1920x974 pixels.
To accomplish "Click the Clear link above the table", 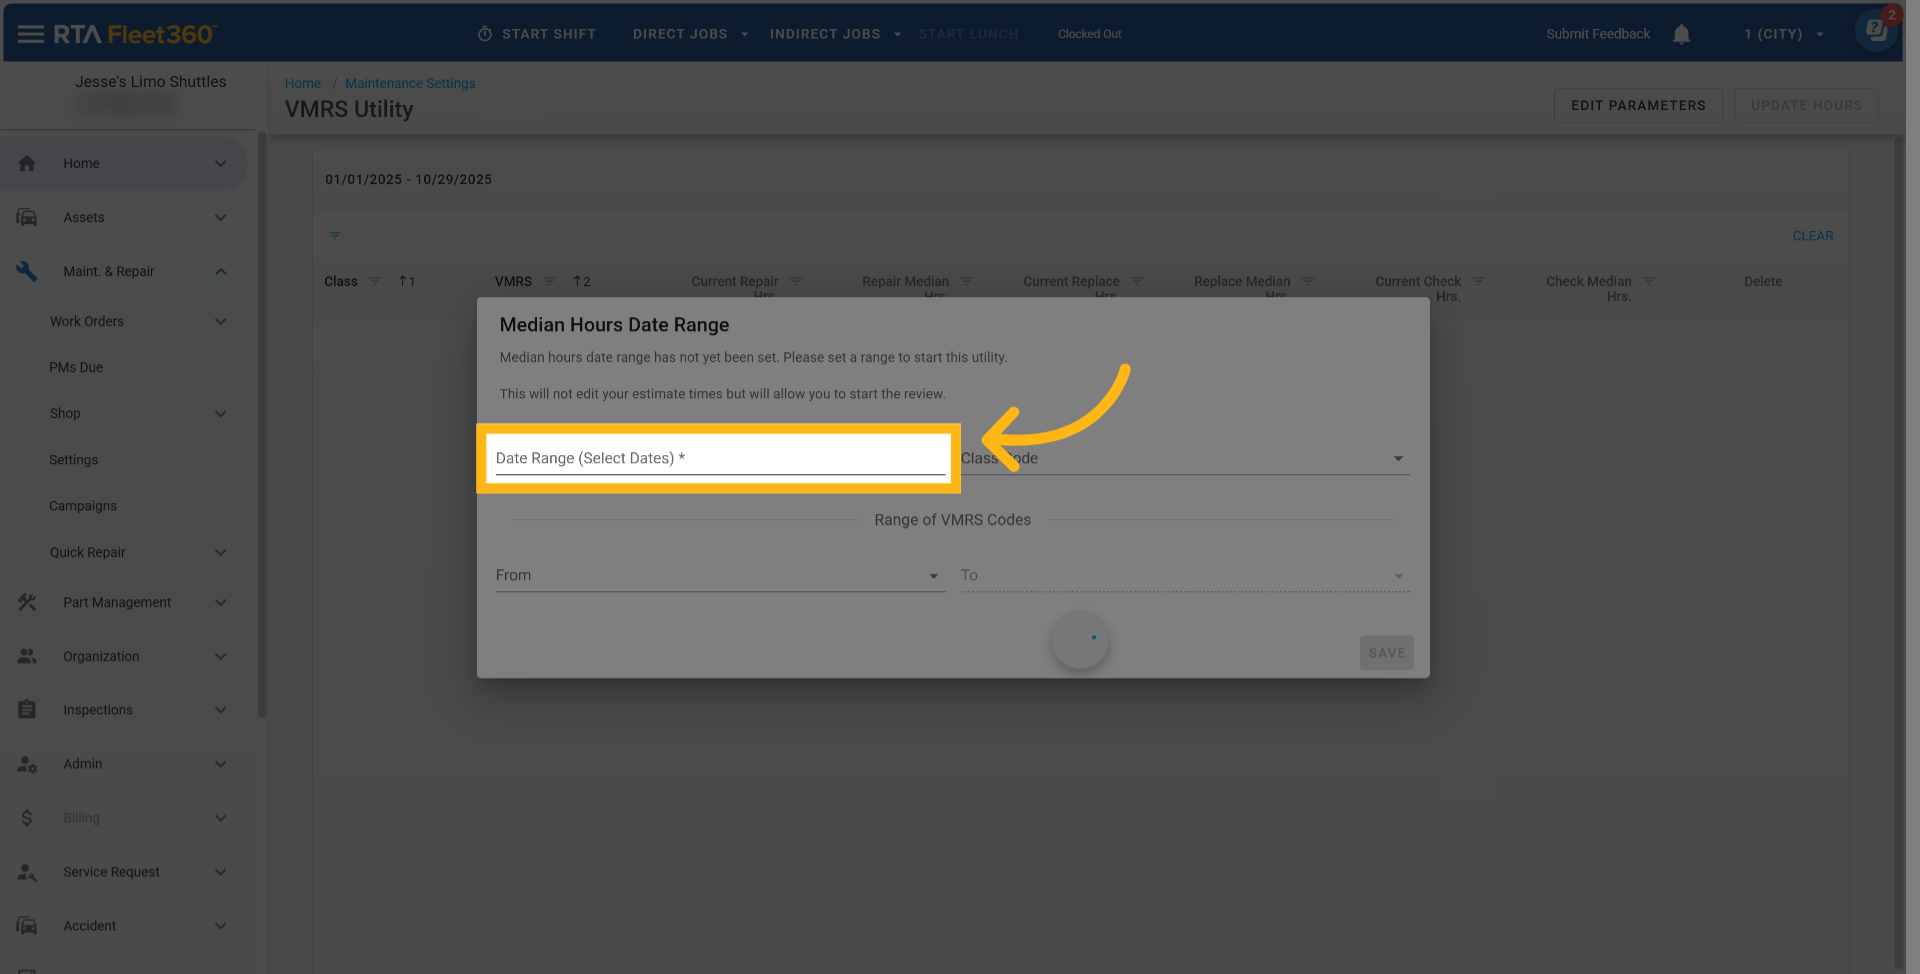I will pyautogui.click(x=1812, y=236).
